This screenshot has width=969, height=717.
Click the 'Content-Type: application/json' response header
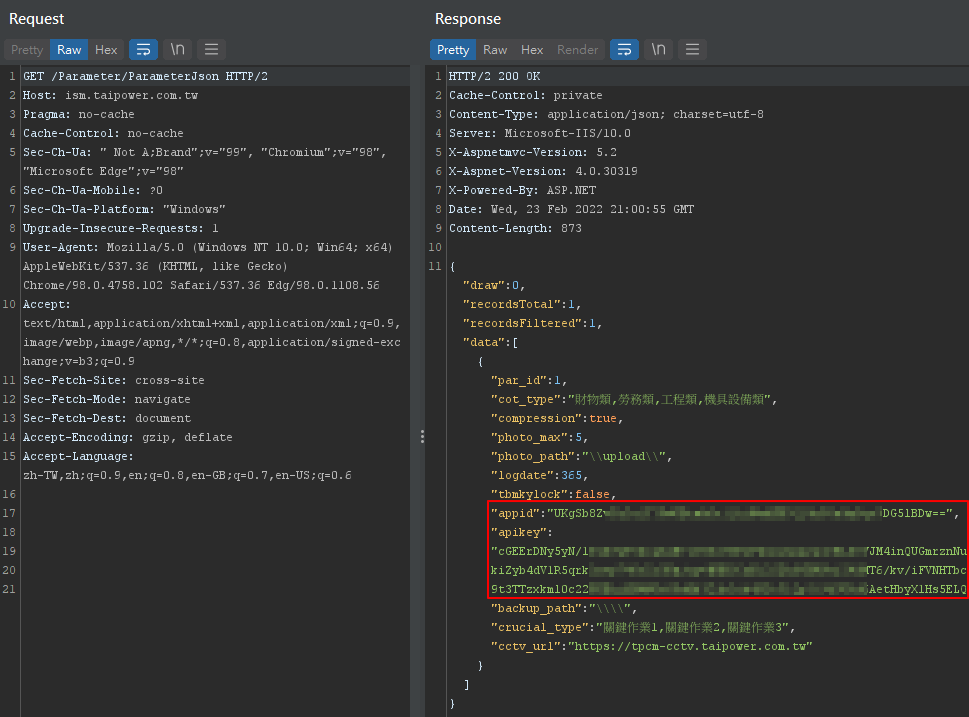click(606, 114)
